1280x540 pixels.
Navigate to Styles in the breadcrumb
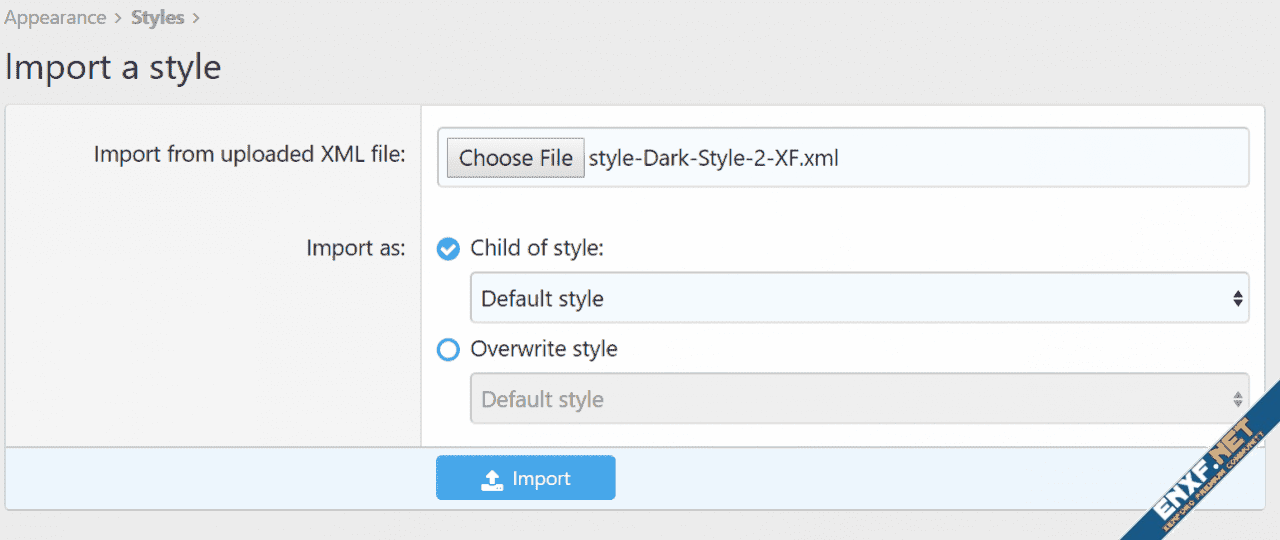[157, 18]
